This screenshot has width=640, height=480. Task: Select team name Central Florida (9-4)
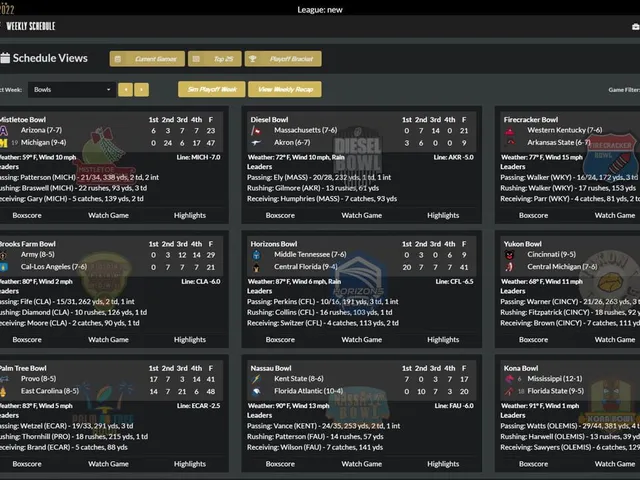(x=306, y=267)
